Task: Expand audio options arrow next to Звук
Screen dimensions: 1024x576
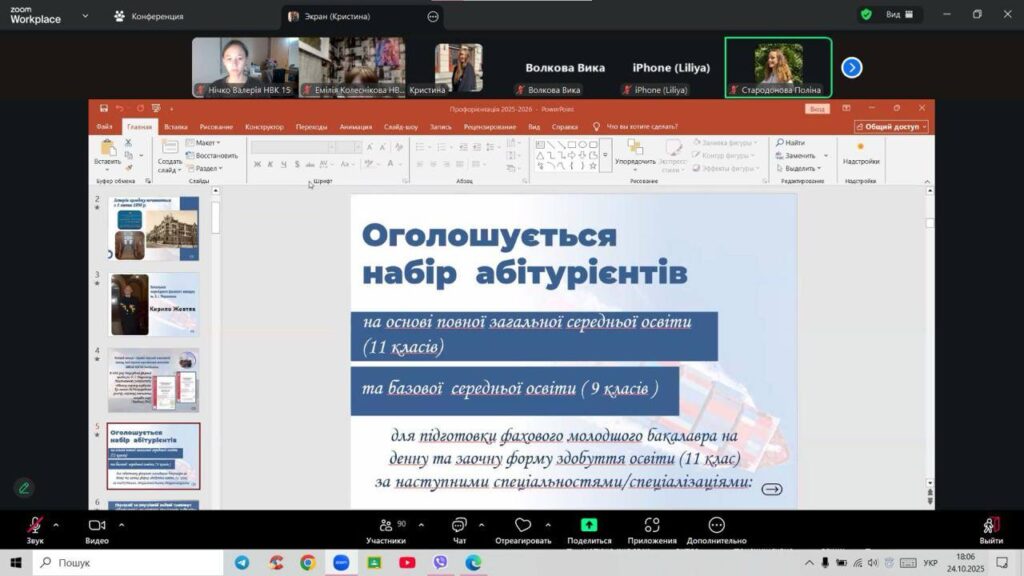Action: 55,524
